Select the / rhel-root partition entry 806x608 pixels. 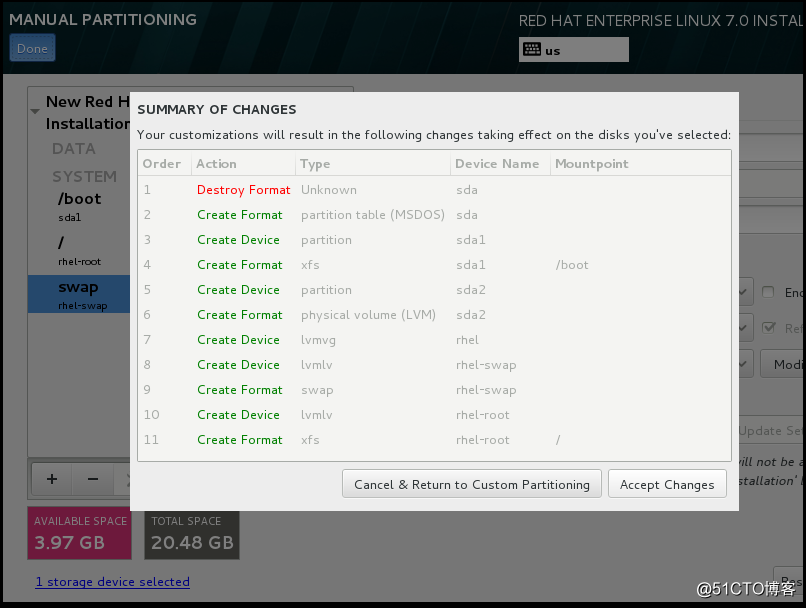coord(79,250)
